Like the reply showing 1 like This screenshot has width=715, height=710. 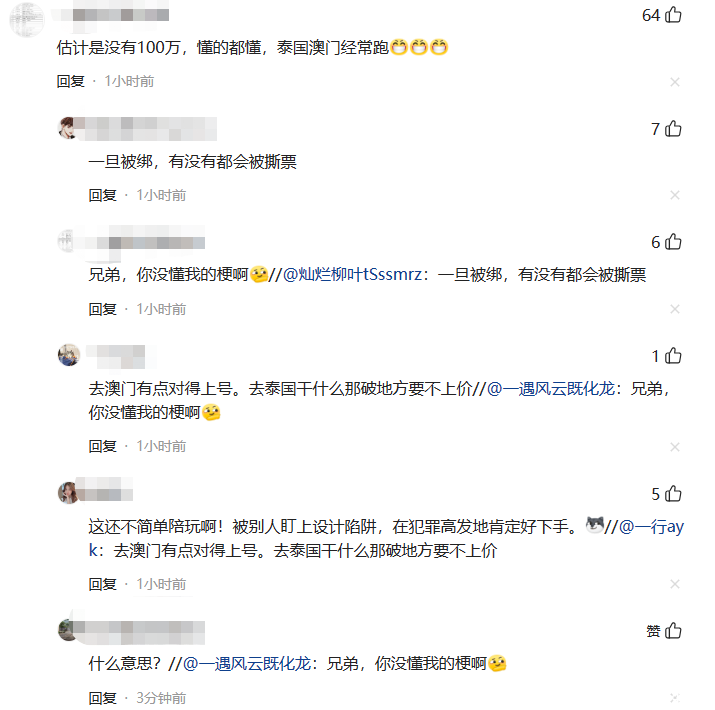673,356
